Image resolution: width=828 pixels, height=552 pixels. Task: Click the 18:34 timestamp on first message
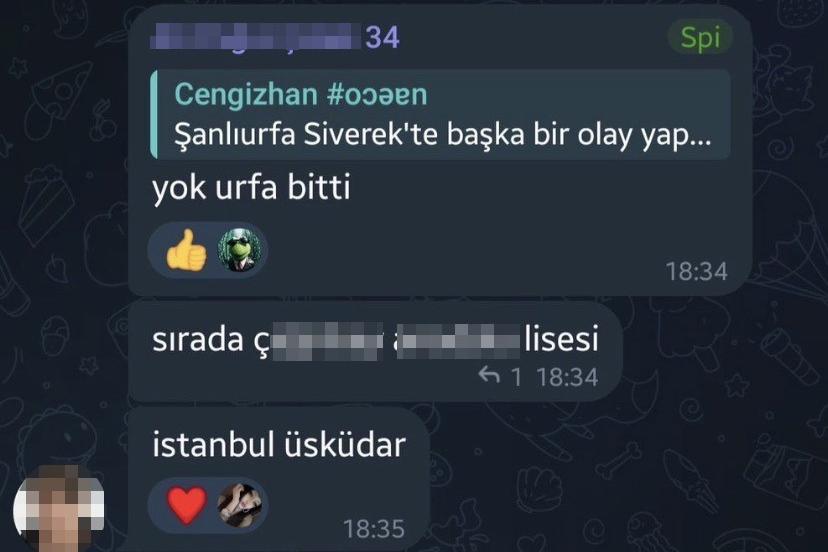[697, 272]
